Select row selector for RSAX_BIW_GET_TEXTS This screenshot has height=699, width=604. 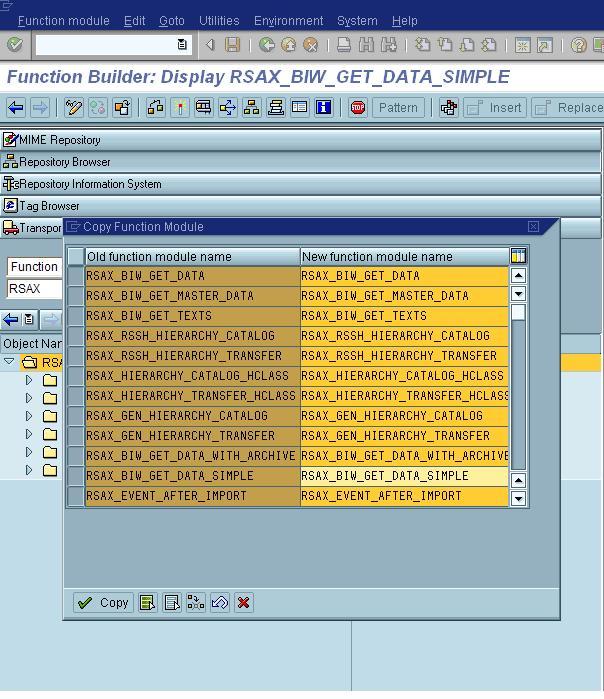76,316
